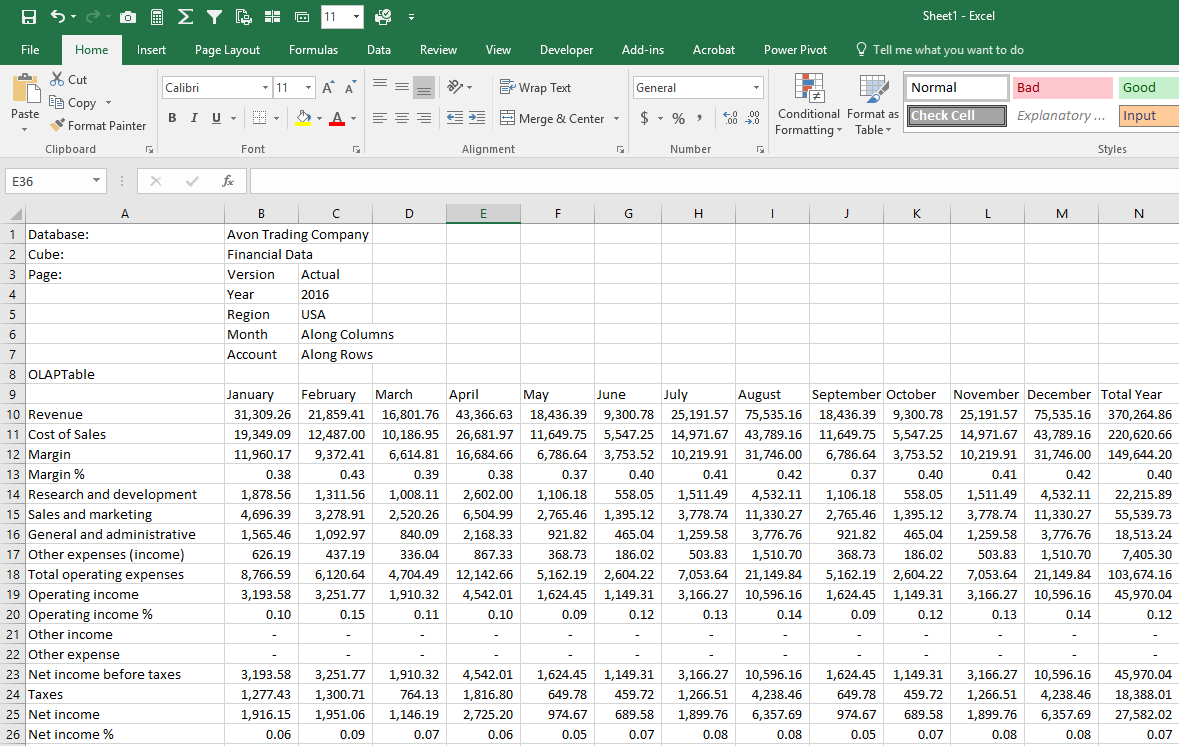Save the workbook from the quick access toolbar
This screenshot has height=746, width=1179.
29,17
